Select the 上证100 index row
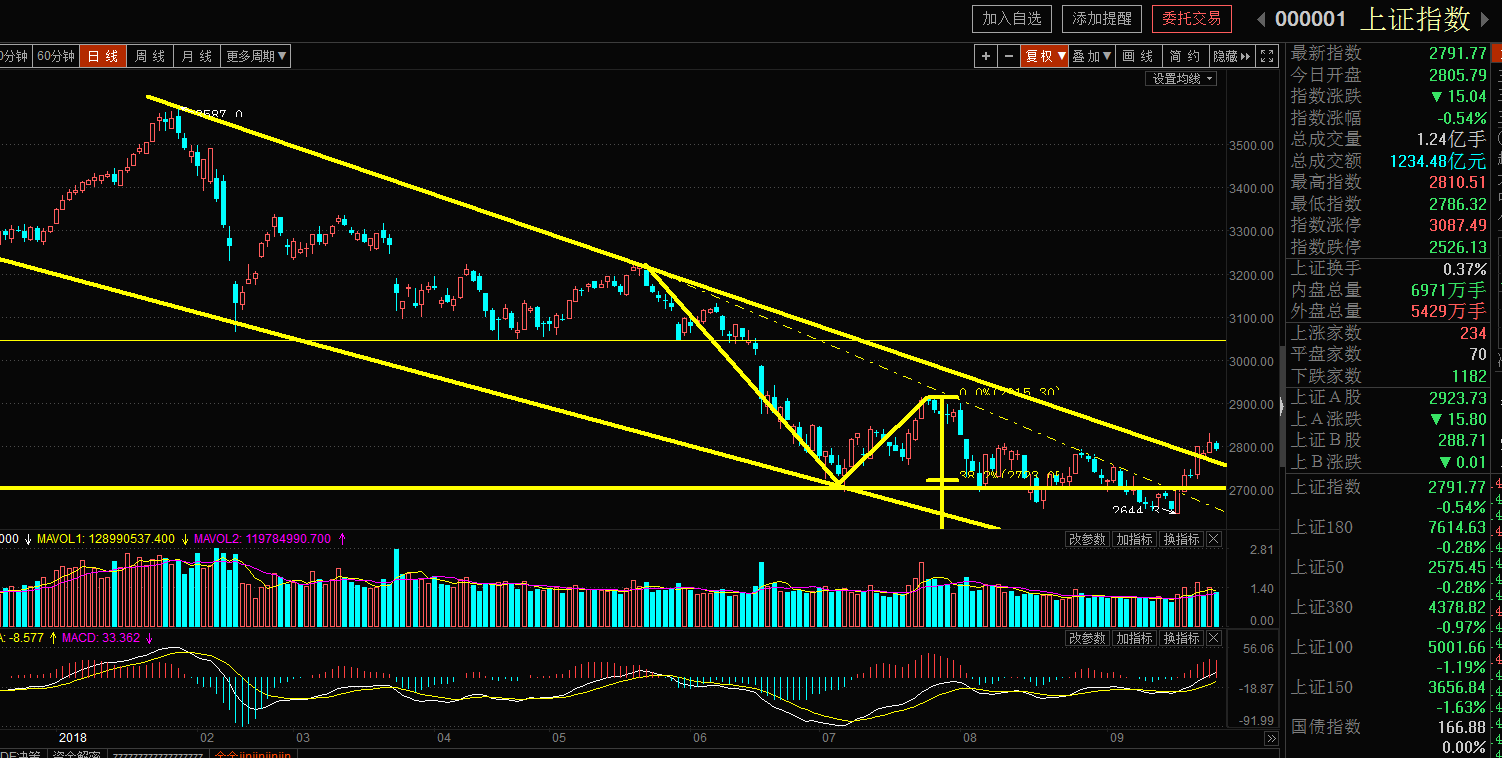The image size is (1502, 758). [1389, 657]
